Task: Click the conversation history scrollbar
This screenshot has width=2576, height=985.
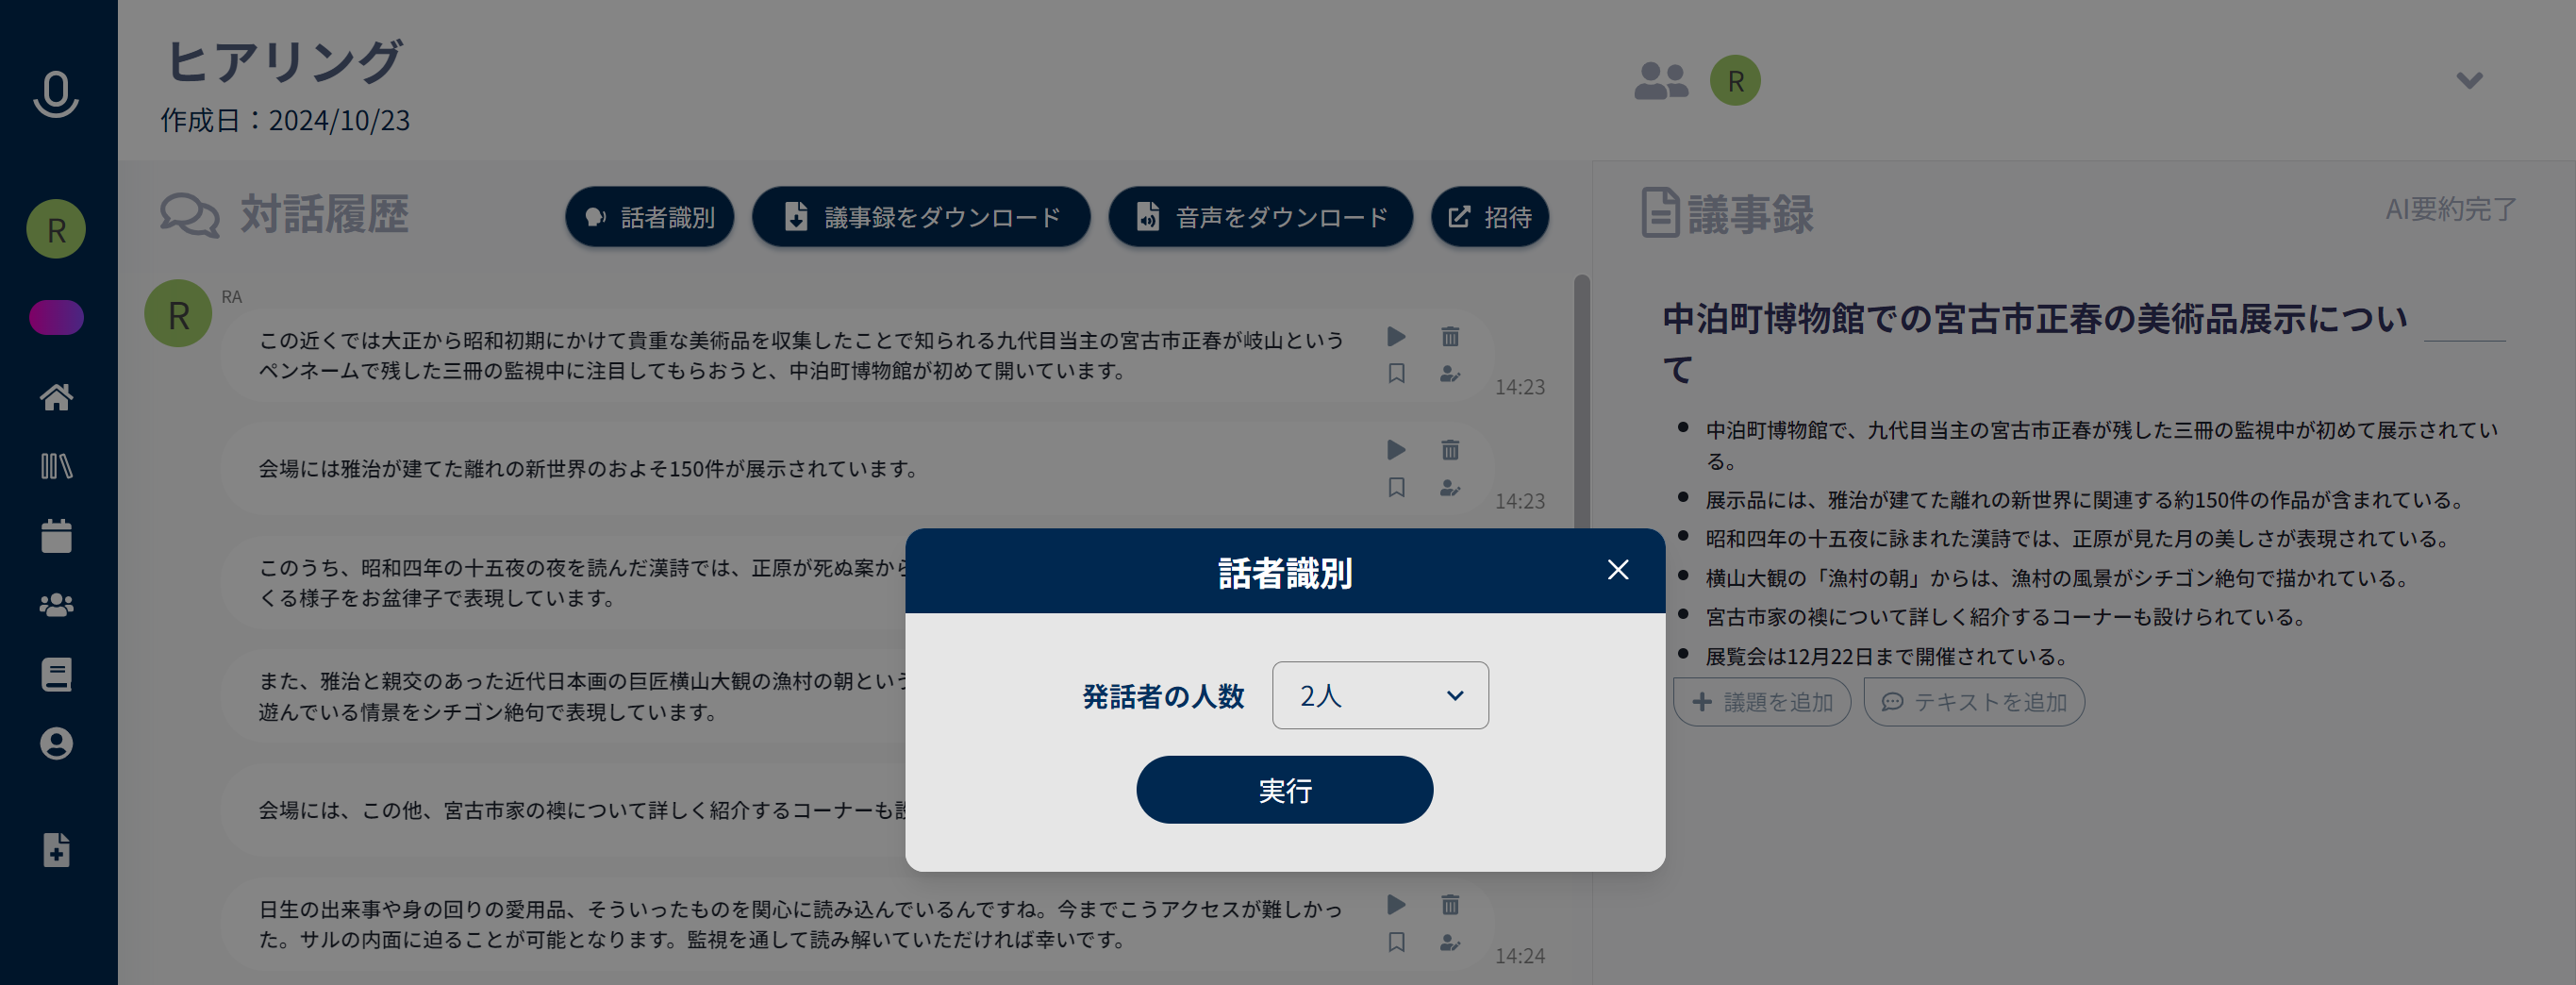Action: 1581,400
